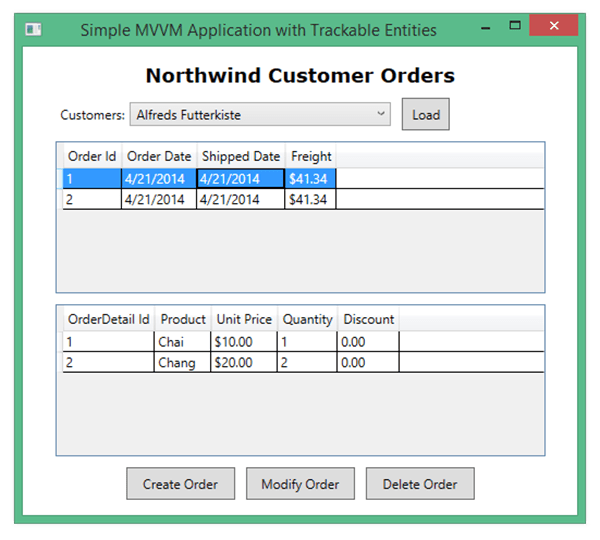600x540 pixels.
Task: Click the Quantity column header
Action: pos(307,320)
